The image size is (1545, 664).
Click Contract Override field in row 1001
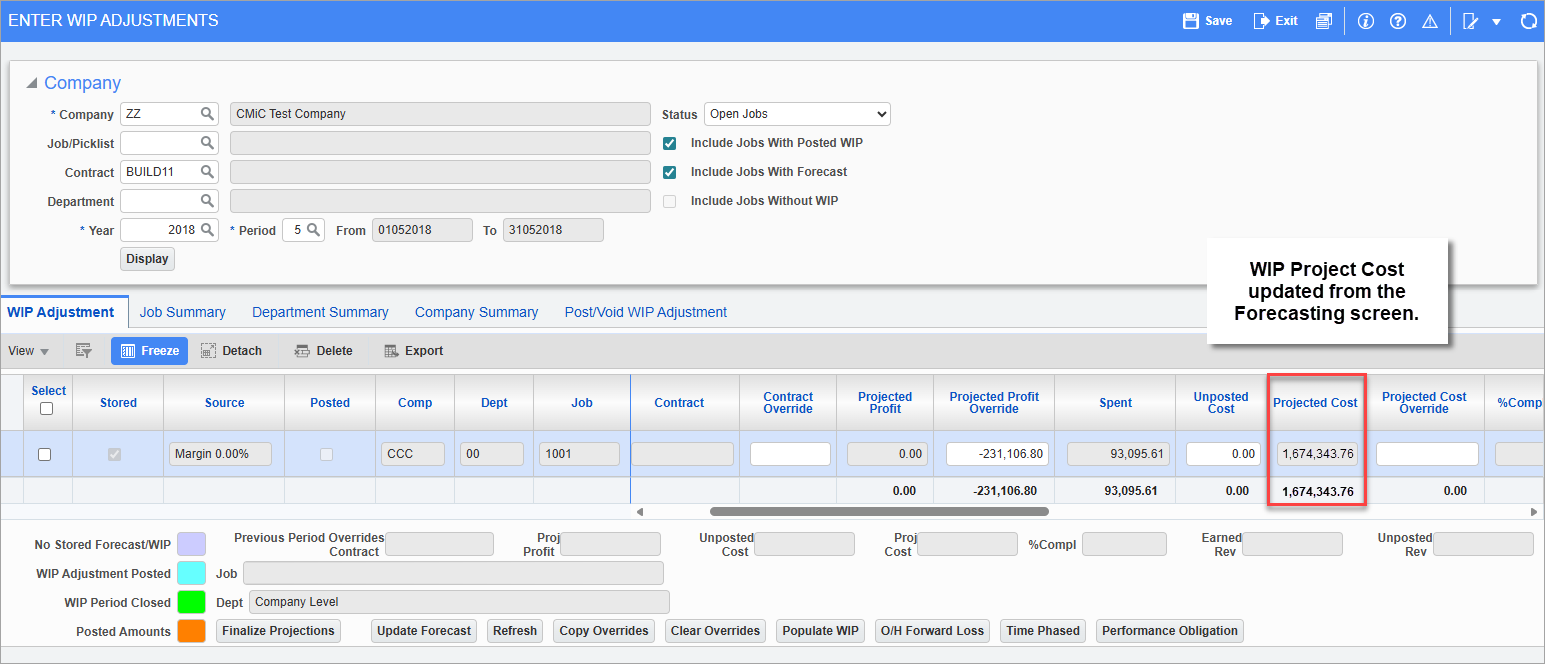(790, 454)
